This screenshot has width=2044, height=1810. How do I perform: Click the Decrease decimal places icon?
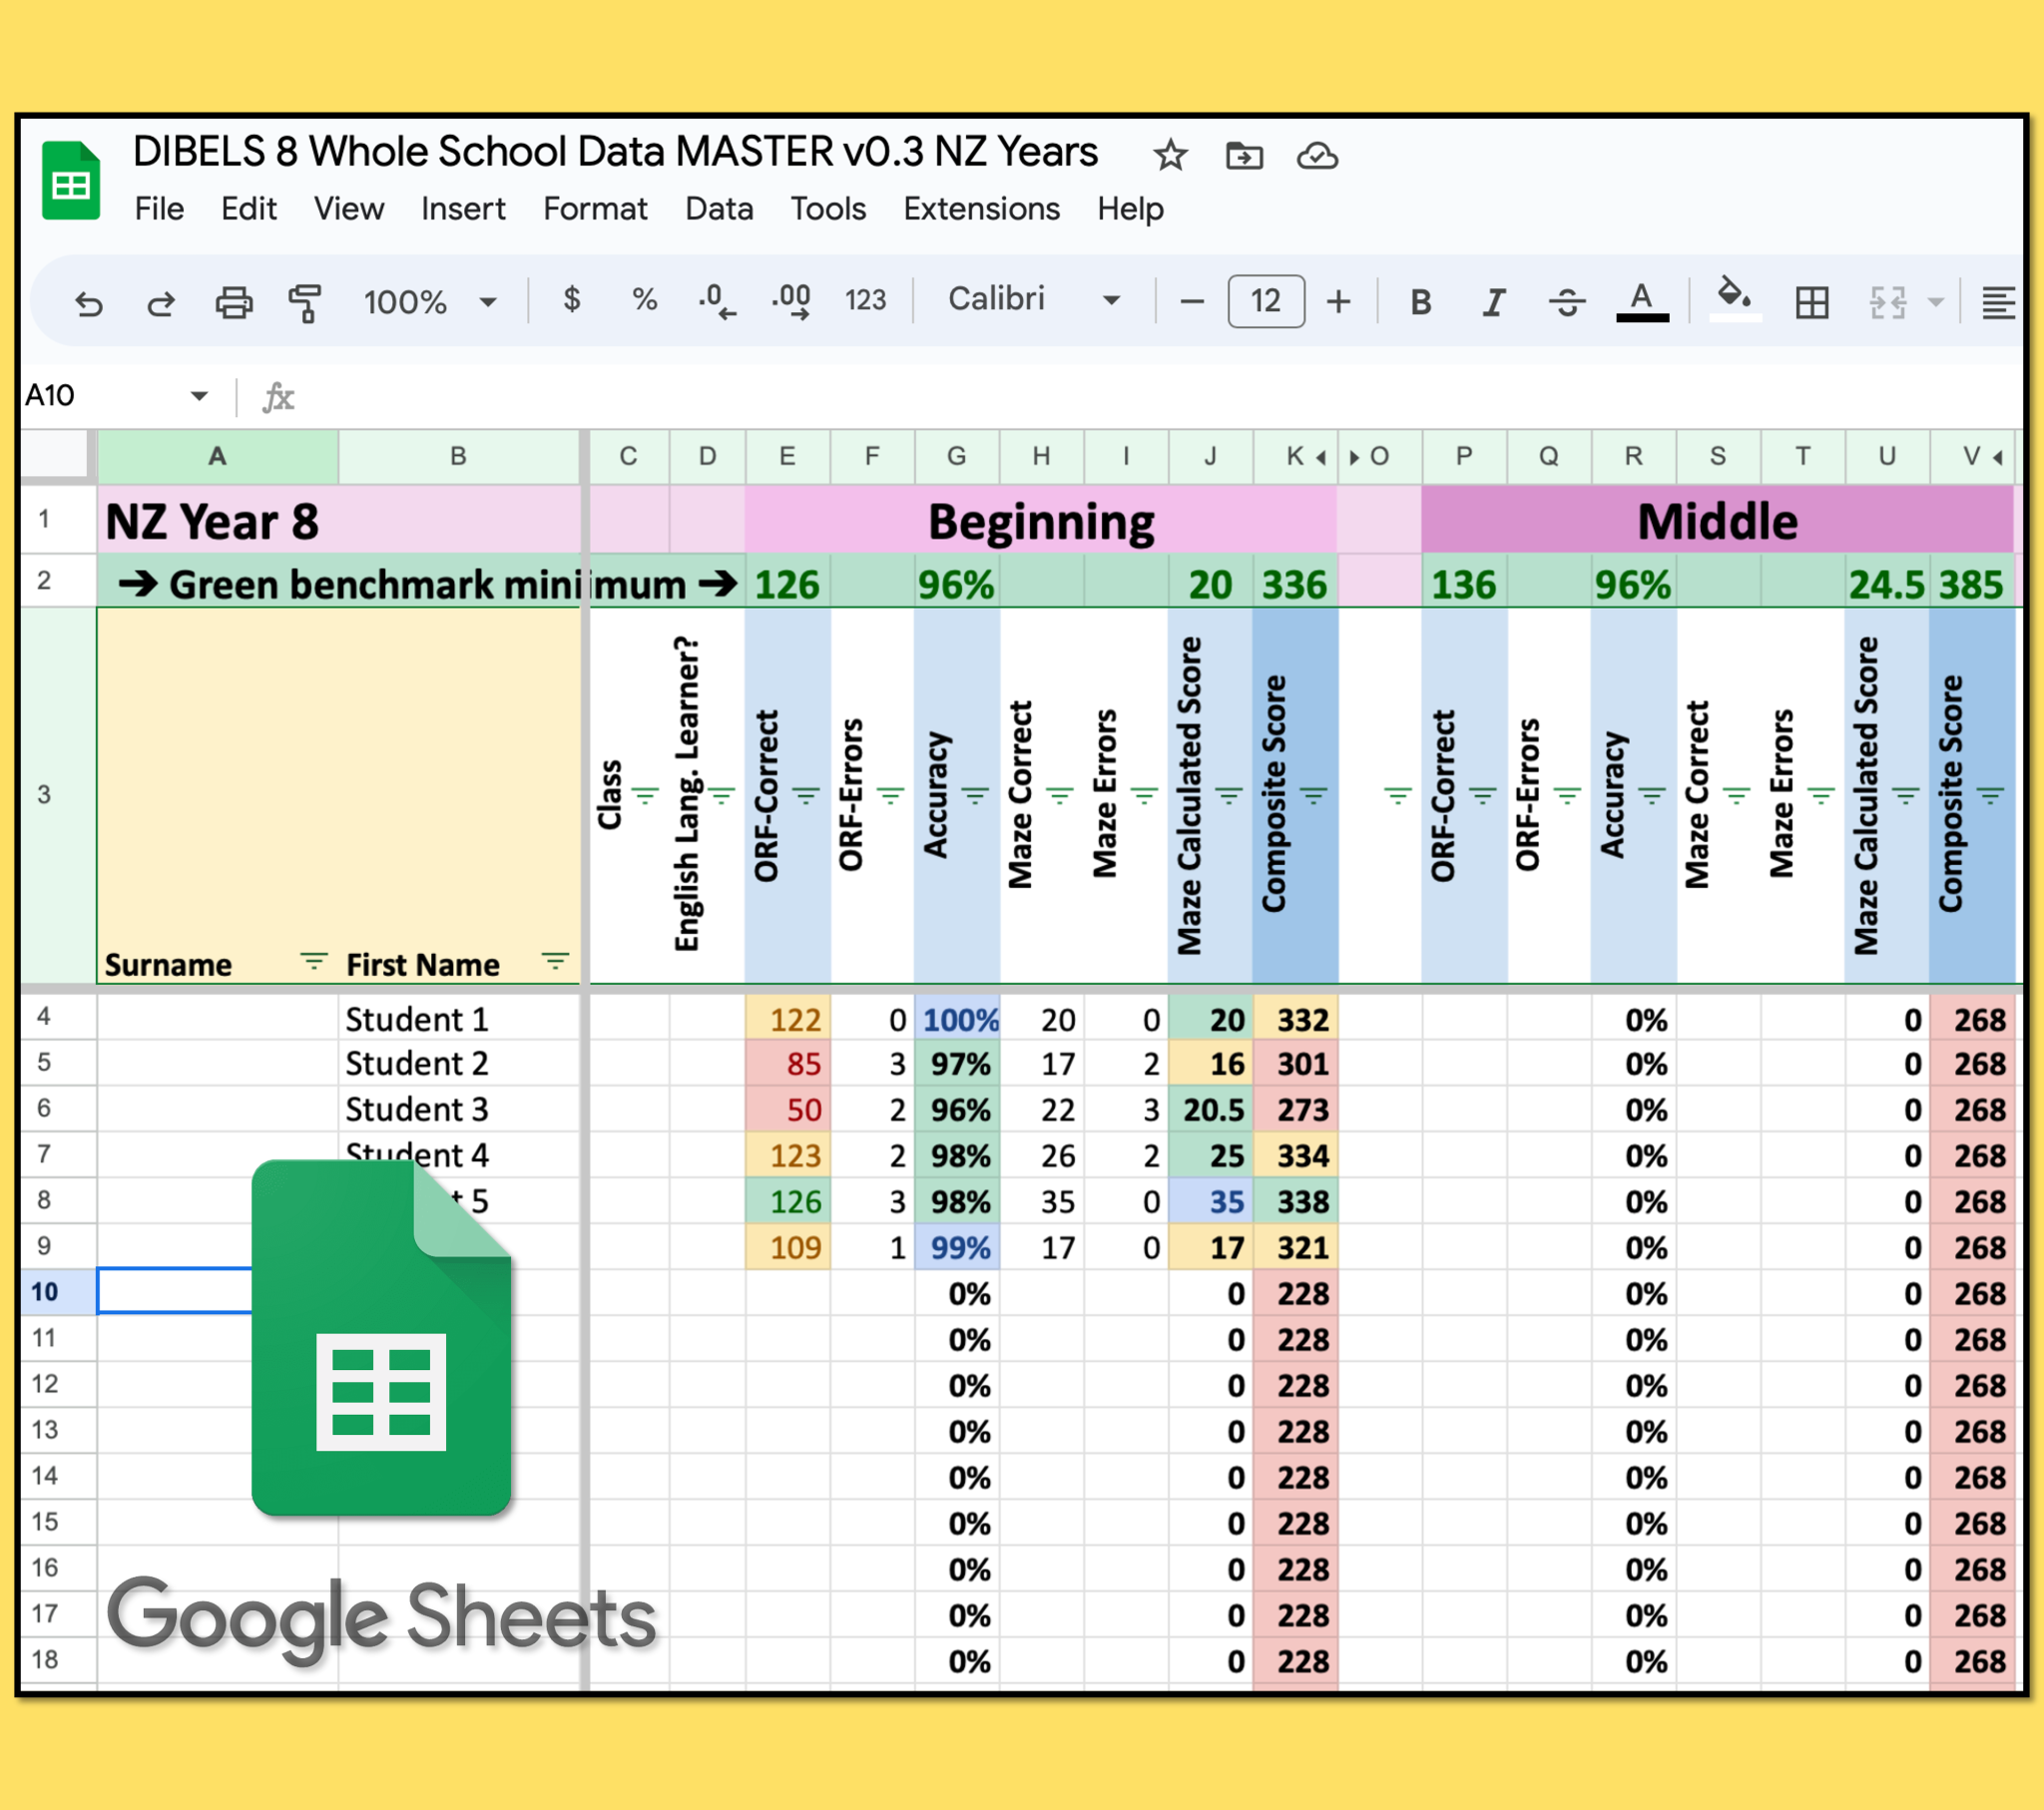(716, 300)
